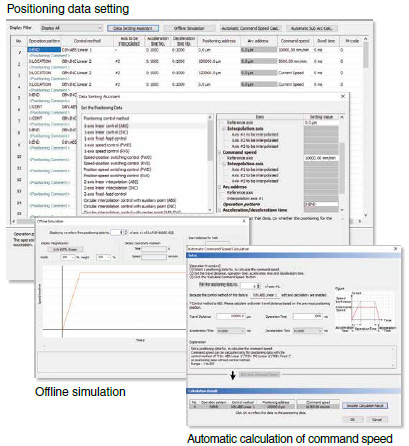Choose 1-axis speed control (RVS) method

107,151
